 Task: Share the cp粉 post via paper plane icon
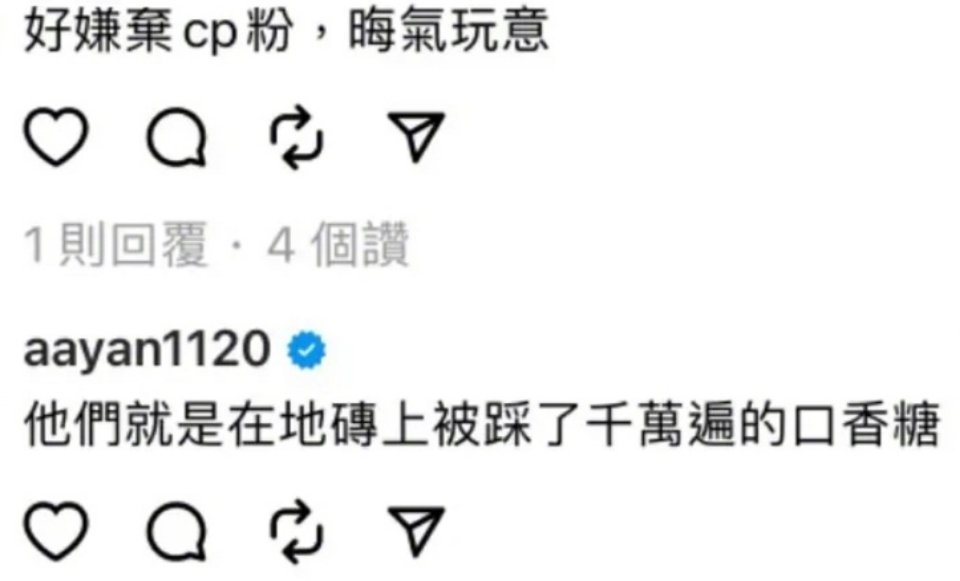pos(417,137)
